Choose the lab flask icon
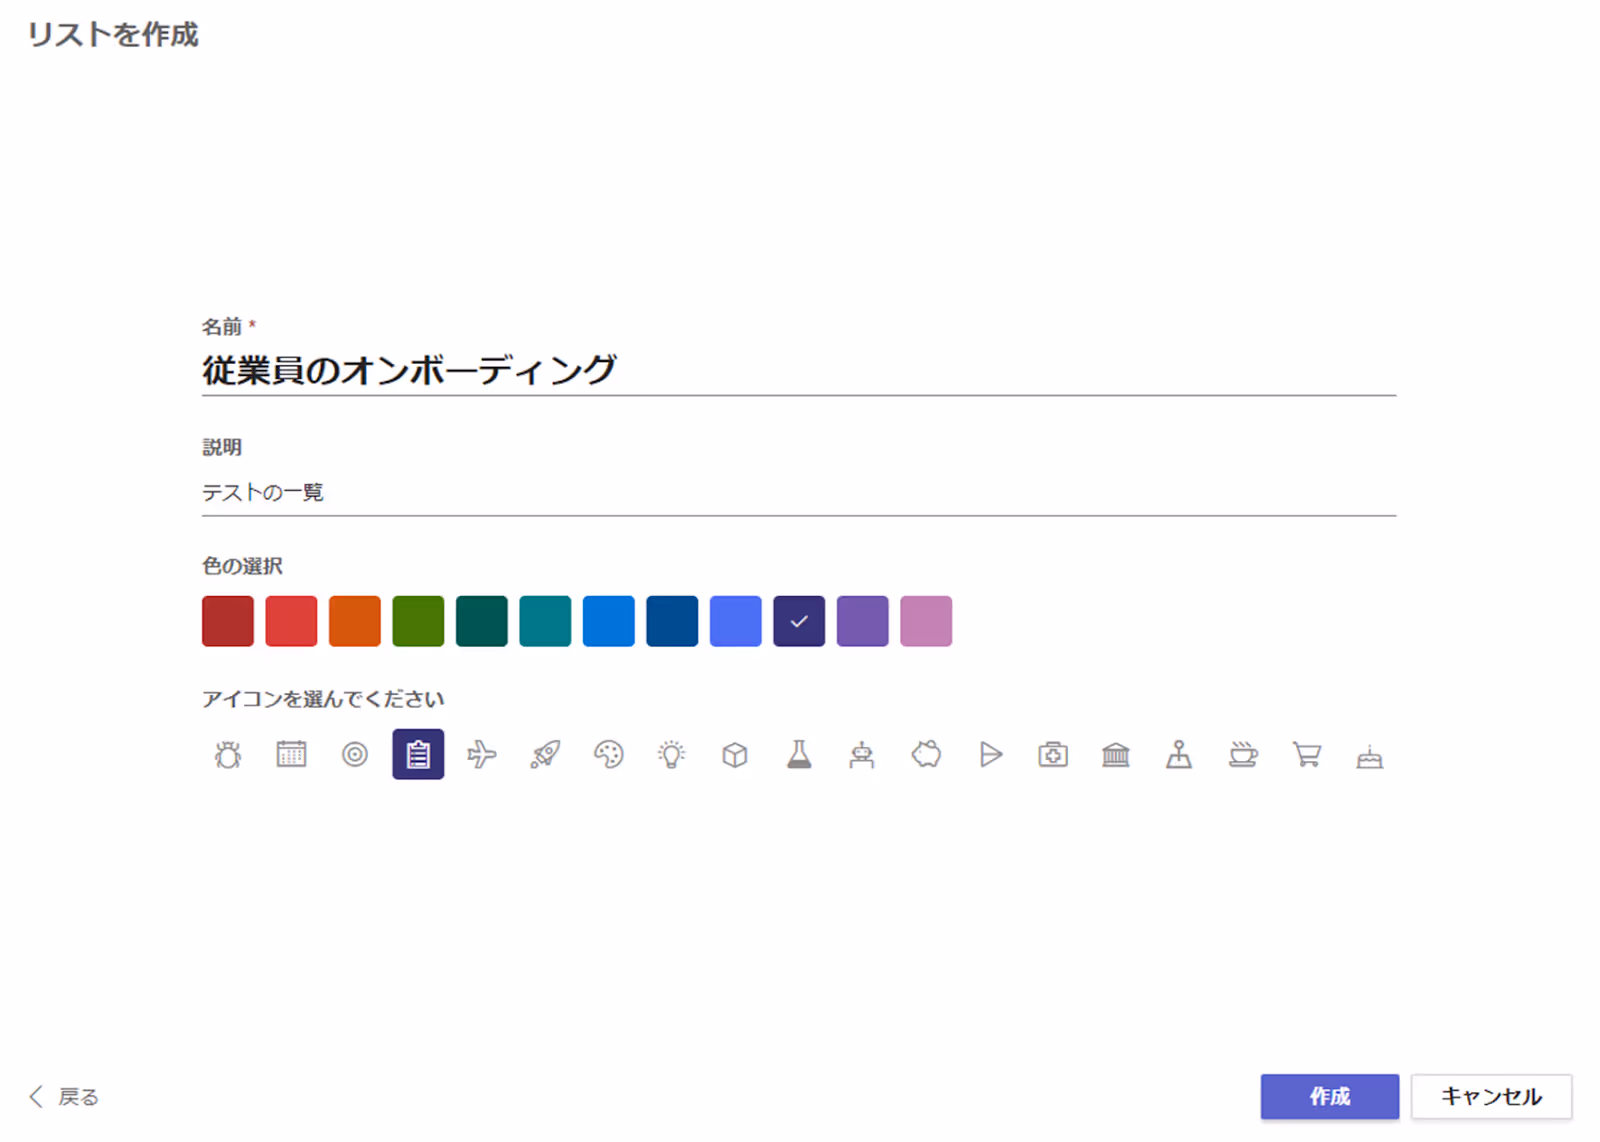 [x=799, y=754]
